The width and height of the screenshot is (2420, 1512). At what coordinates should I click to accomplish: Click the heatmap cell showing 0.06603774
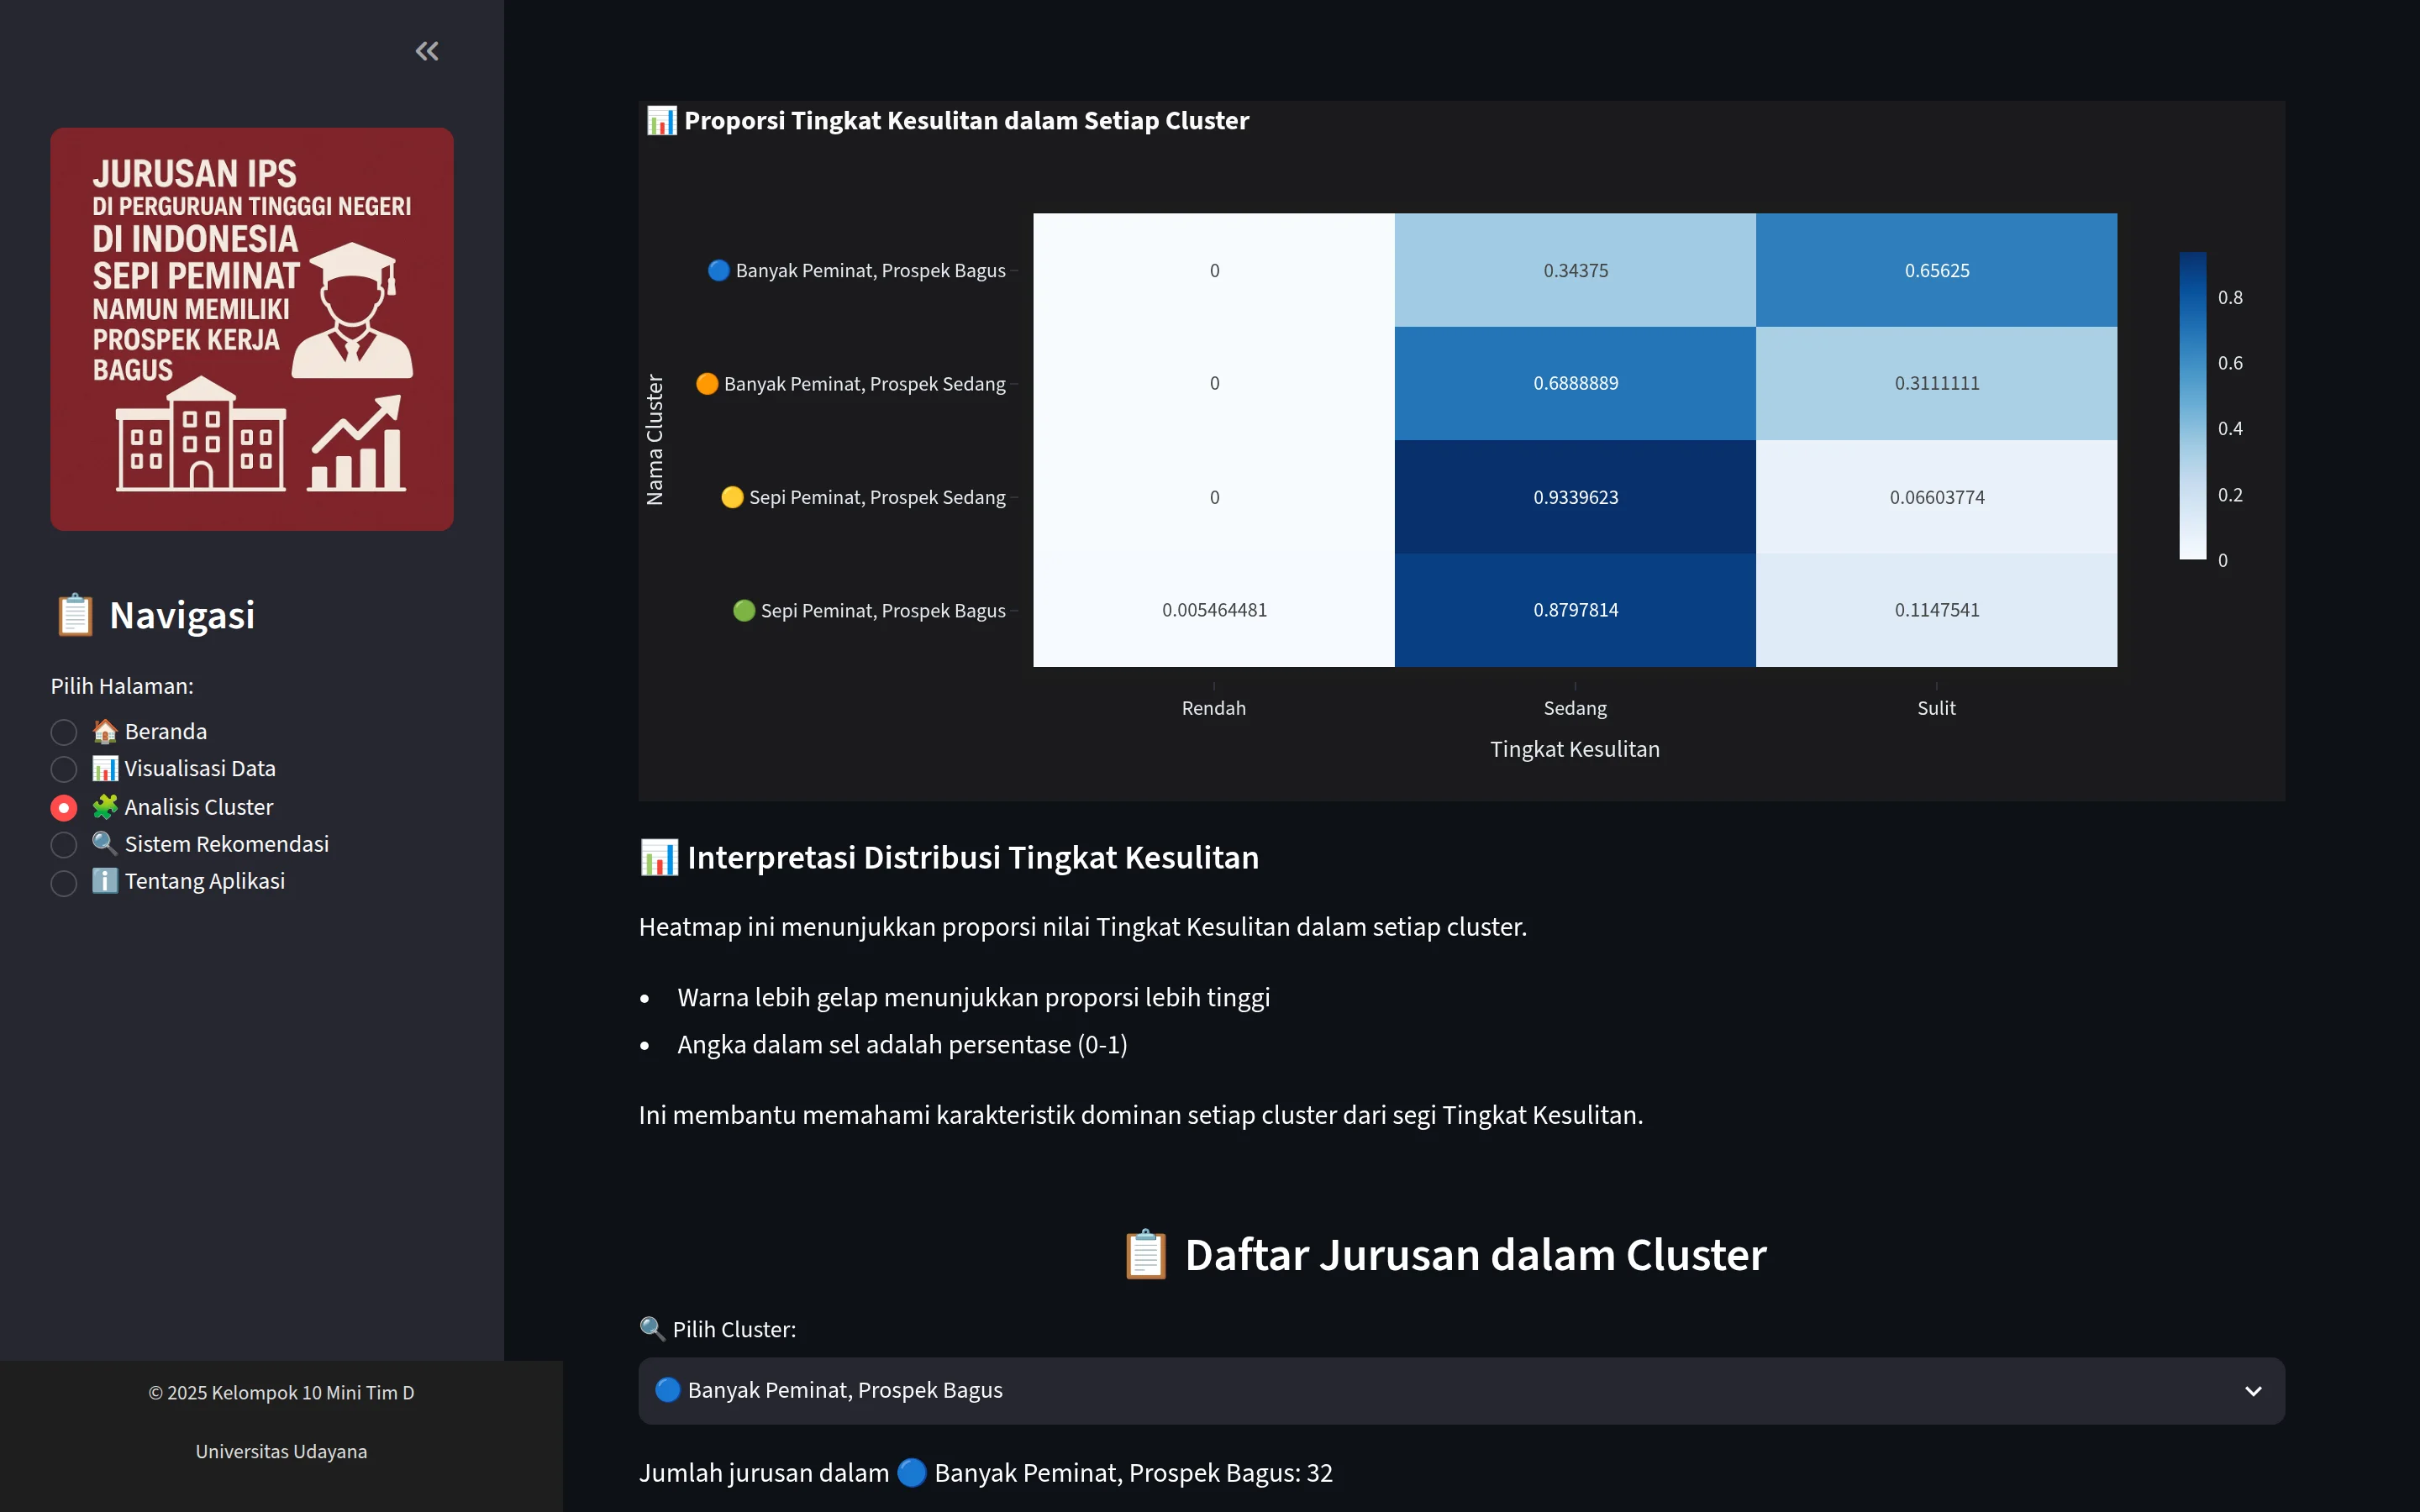tap(1936, 497)
